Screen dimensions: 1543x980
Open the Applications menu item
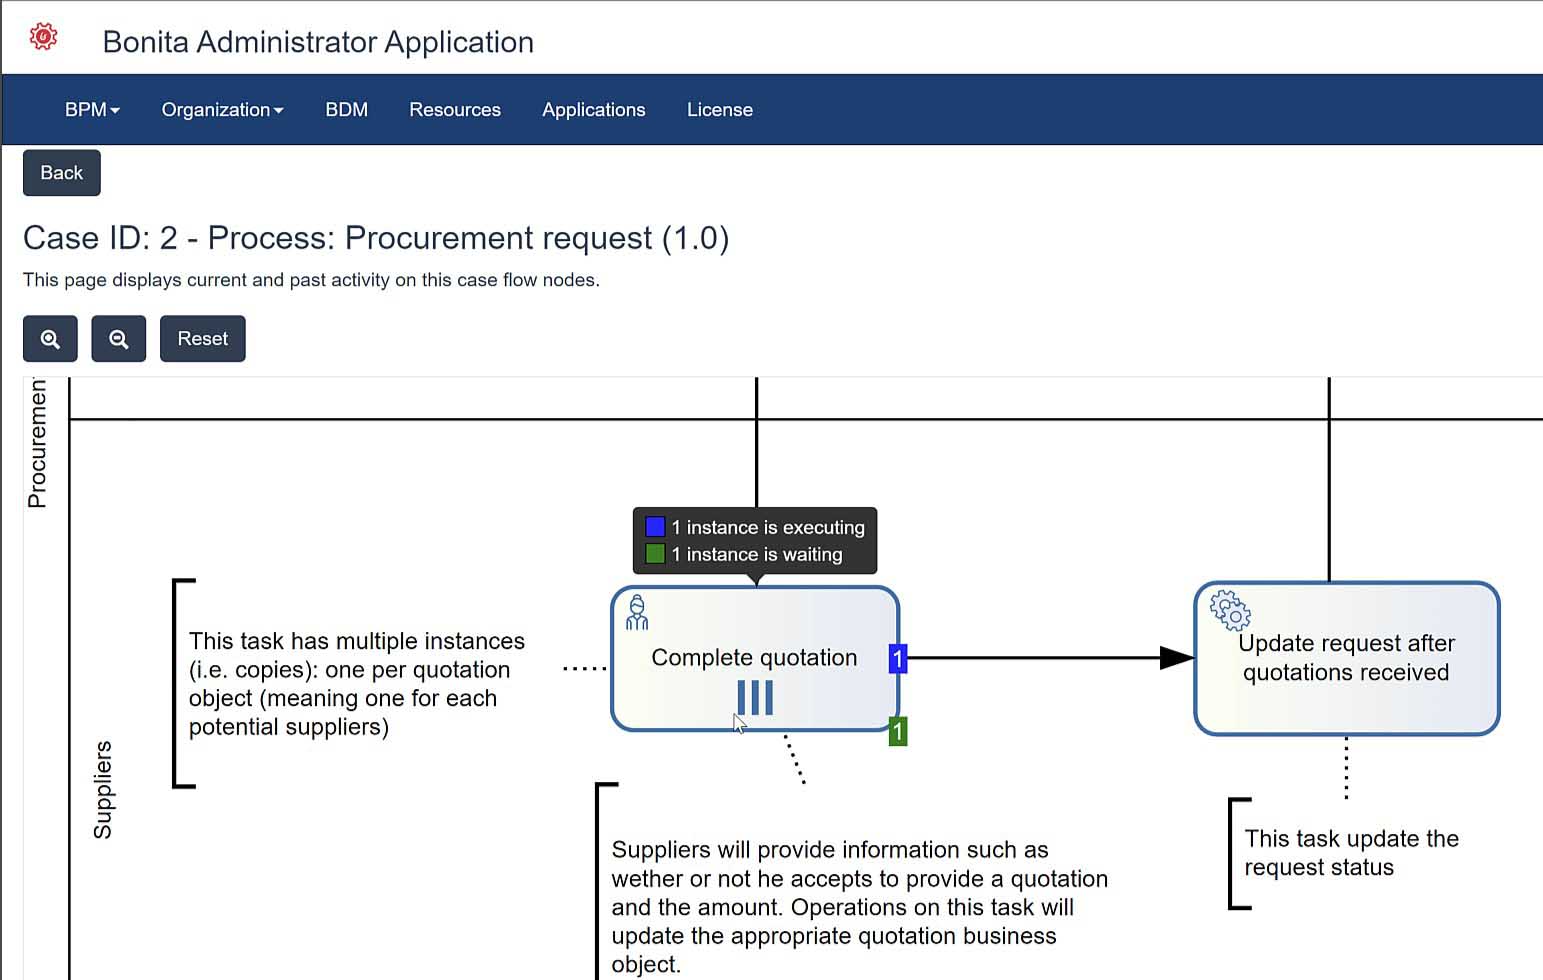pyautogui.click(x=594, y=110)
